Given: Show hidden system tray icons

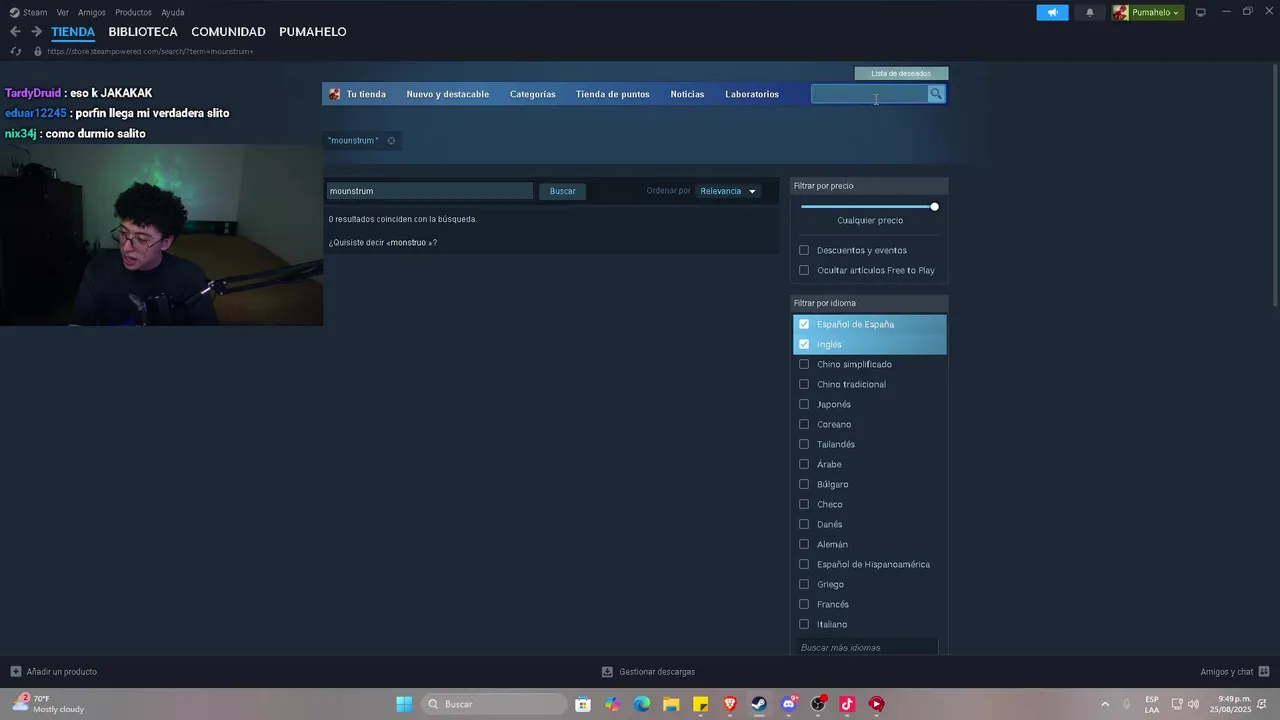Looking at the screenshot, I should click(1105, 704).
